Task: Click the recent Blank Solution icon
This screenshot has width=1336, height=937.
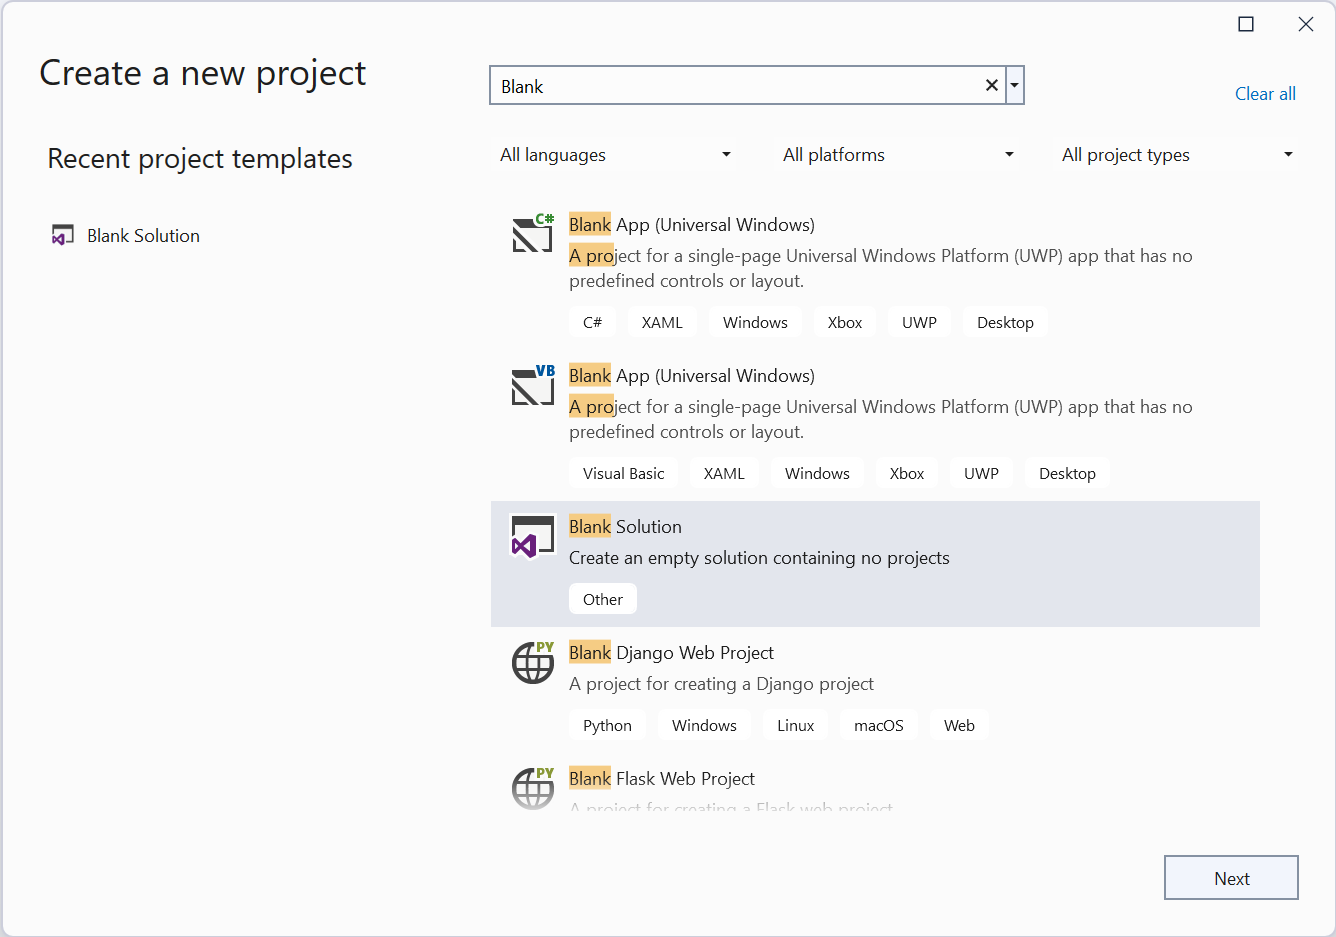Action: (x=63, y=236)
